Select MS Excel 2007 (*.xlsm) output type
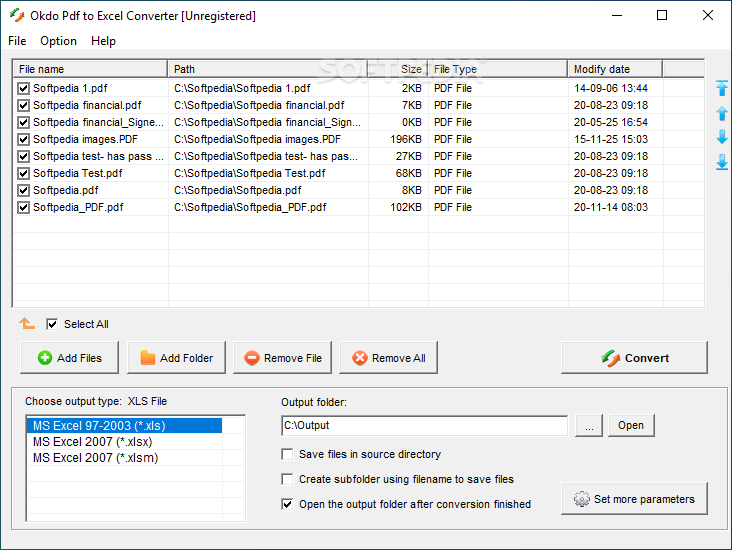Viewport: 732px width, 550px height. point(124,458)
